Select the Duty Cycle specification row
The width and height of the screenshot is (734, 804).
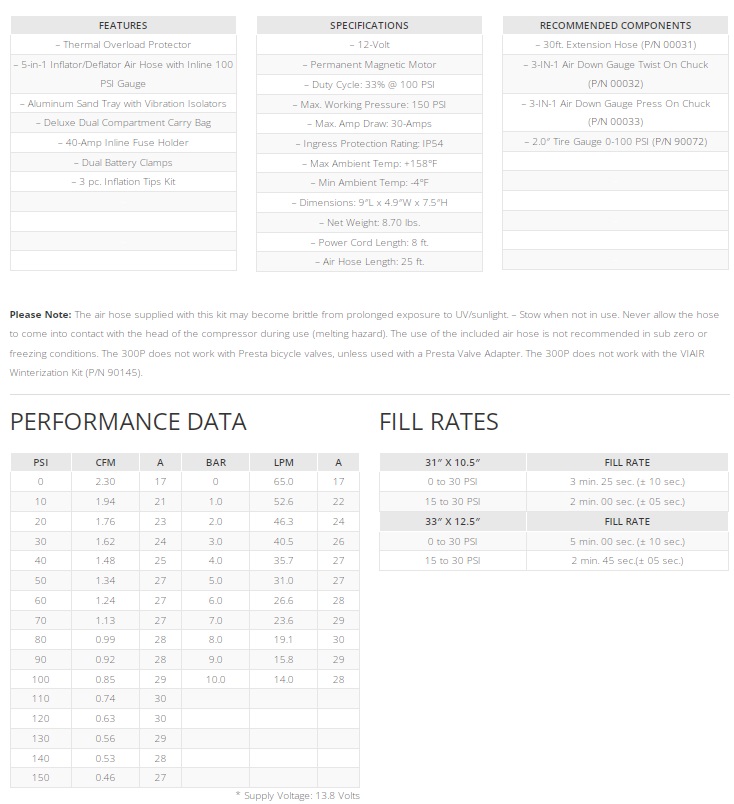[369, 84]
